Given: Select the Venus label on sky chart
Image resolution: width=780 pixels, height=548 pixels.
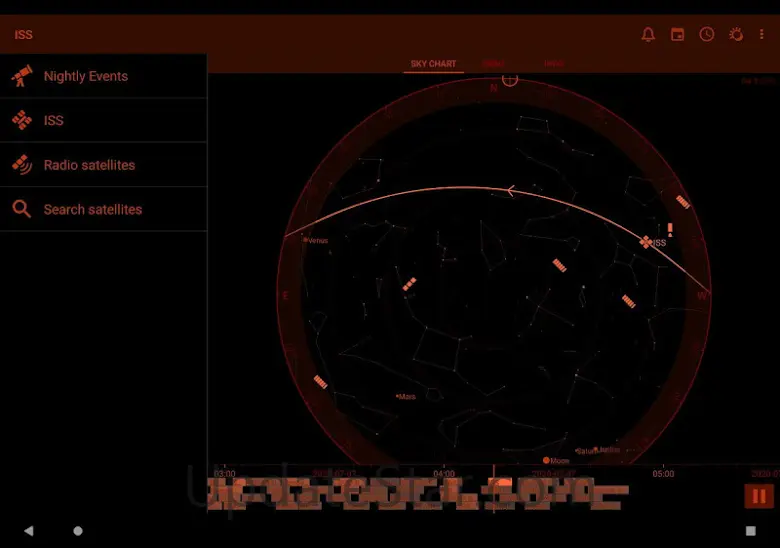Looking at the screenshot, I should [317, 241].
